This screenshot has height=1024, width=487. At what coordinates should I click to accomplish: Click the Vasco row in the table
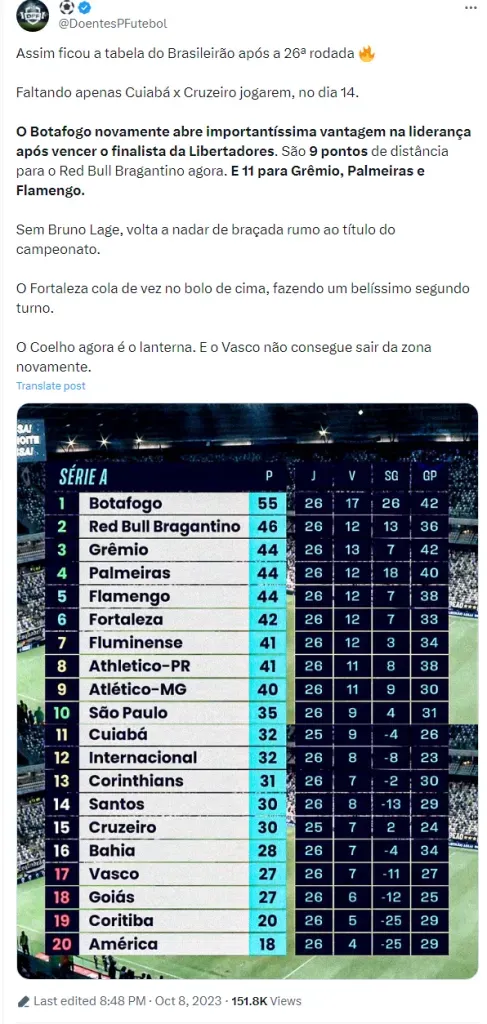[247, 874]
